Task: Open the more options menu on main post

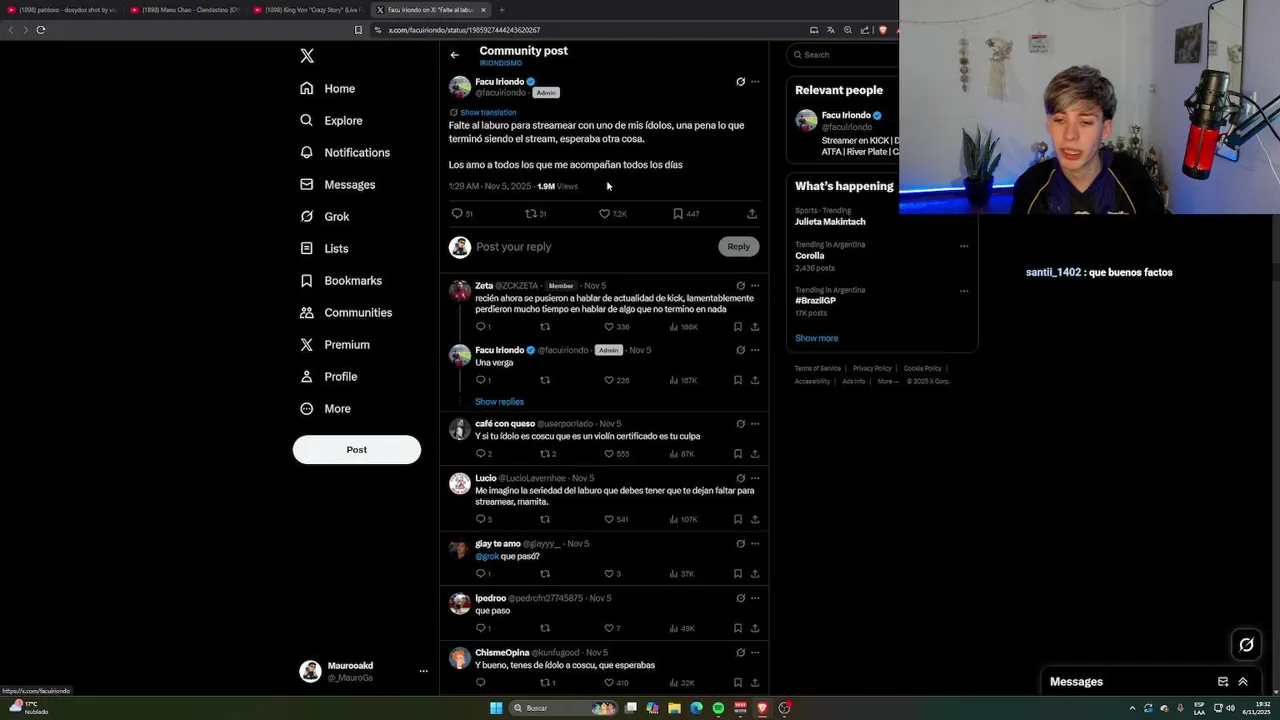Action: point(755,82)
